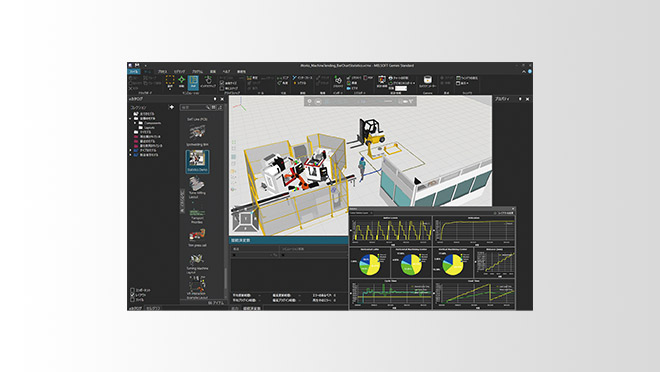This screenshot has height=372, width=660.
Task: Toggle the second checkbox below it in the ribbon
Action: [222, 88]
